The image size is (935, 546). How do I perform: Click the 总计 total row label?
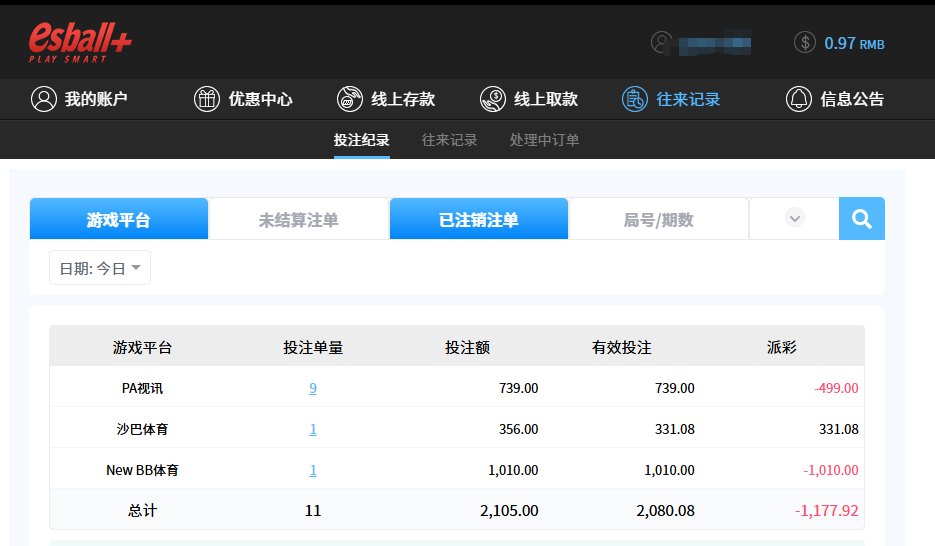tap(143, 511)
